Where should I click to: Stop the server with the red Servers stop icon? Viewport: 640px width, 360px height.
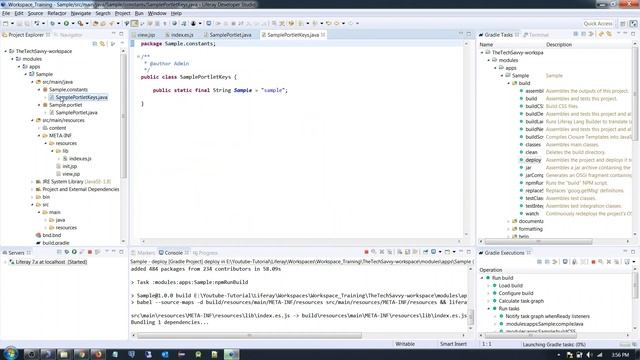click(90, 253)
